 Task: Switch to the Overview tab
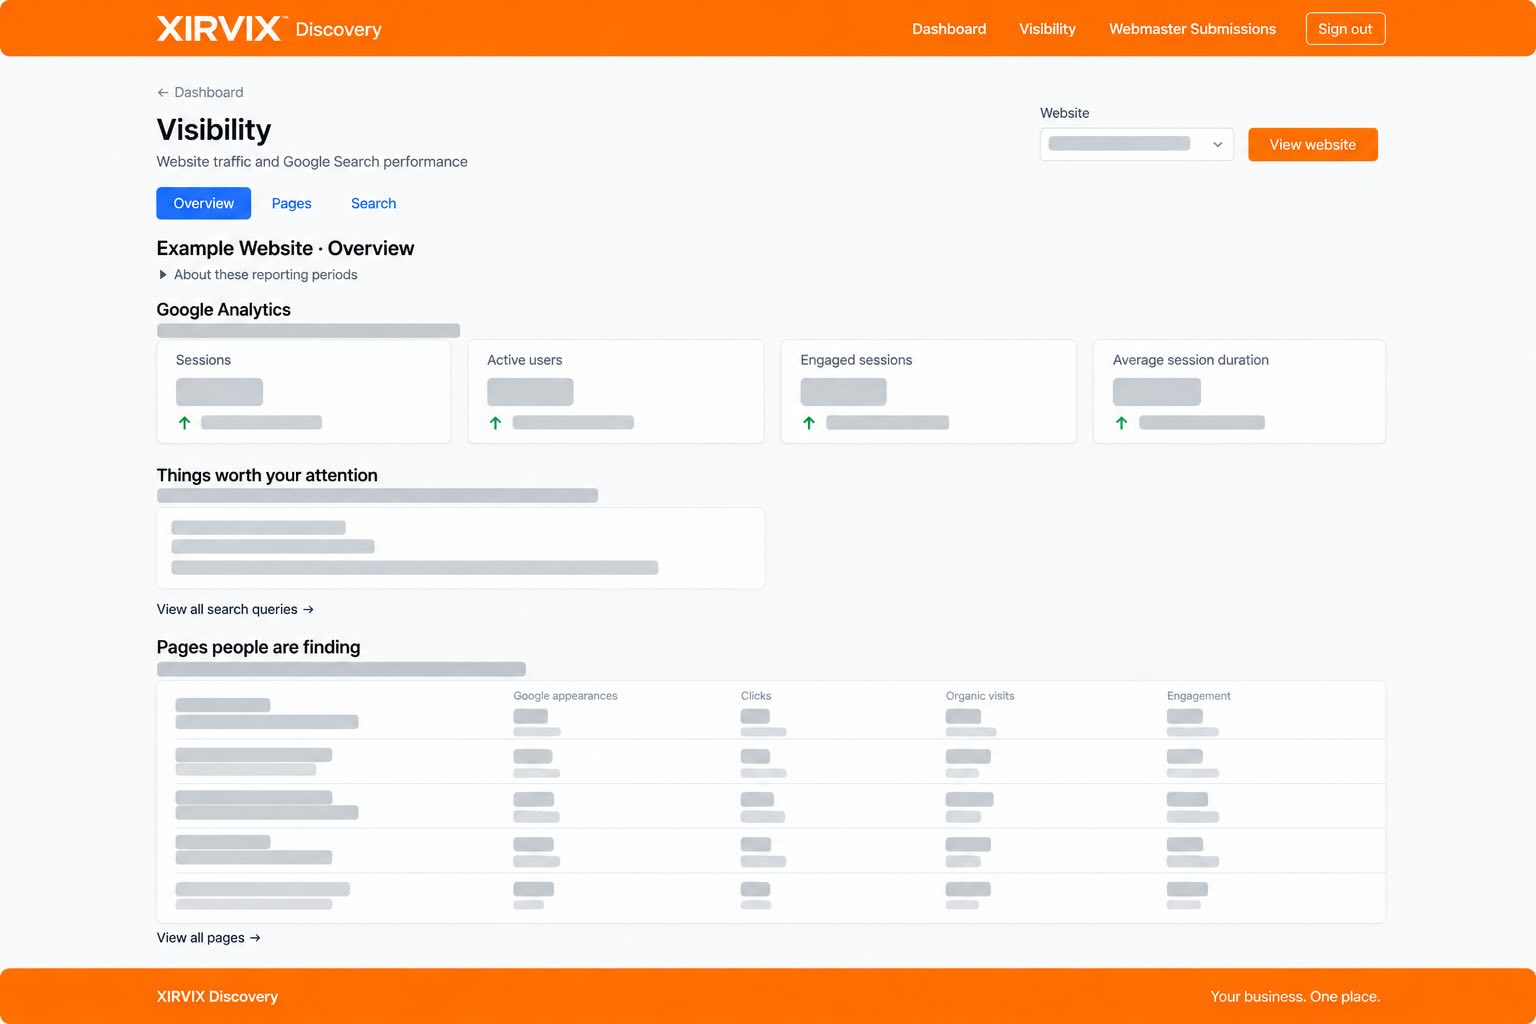coord(204,203)
